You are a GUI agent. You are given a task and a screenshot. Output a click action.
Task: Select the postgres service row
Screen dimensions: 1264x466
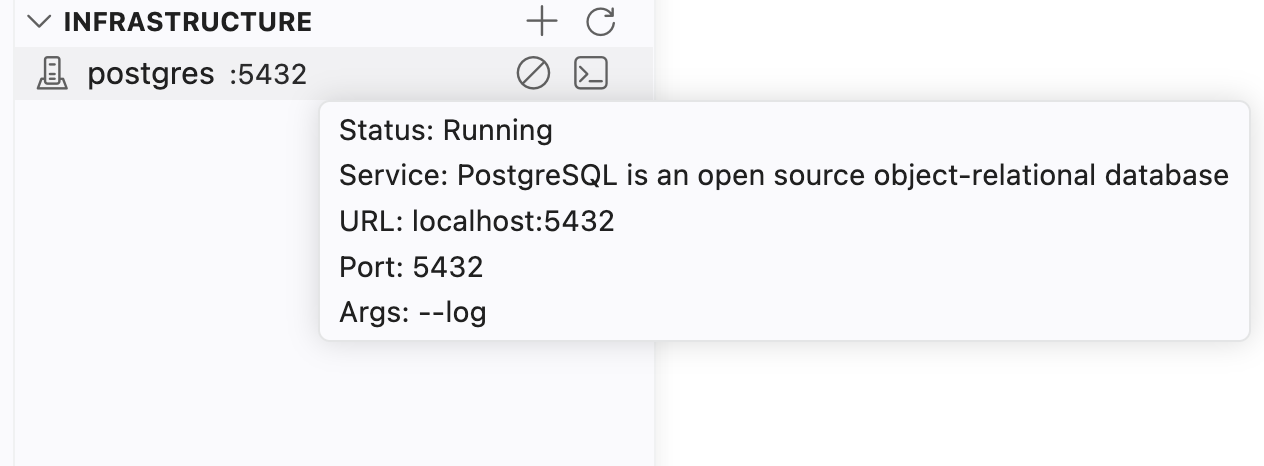[334, 74]
